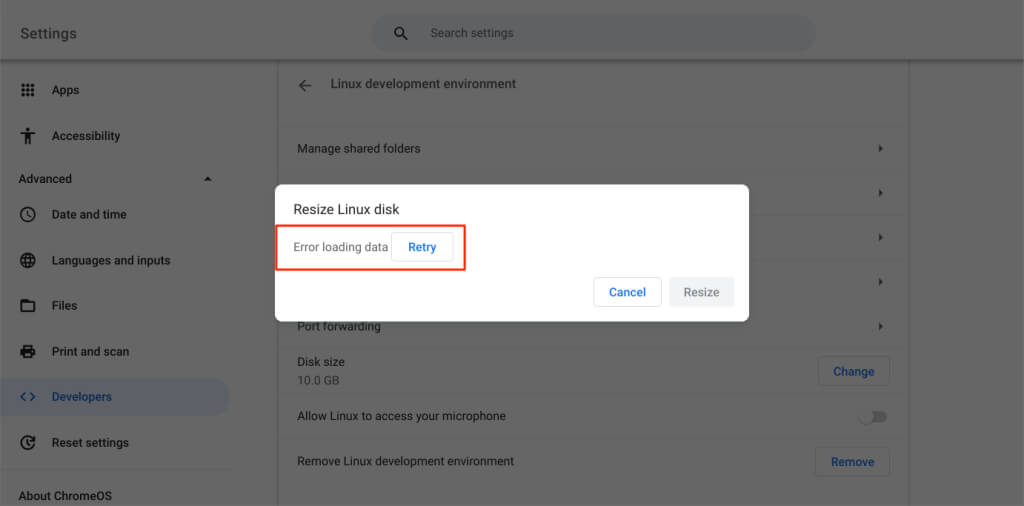1024x506 pixels.
Task: Click the Apps grid icon in sidebar
Action: coord(28,90)
